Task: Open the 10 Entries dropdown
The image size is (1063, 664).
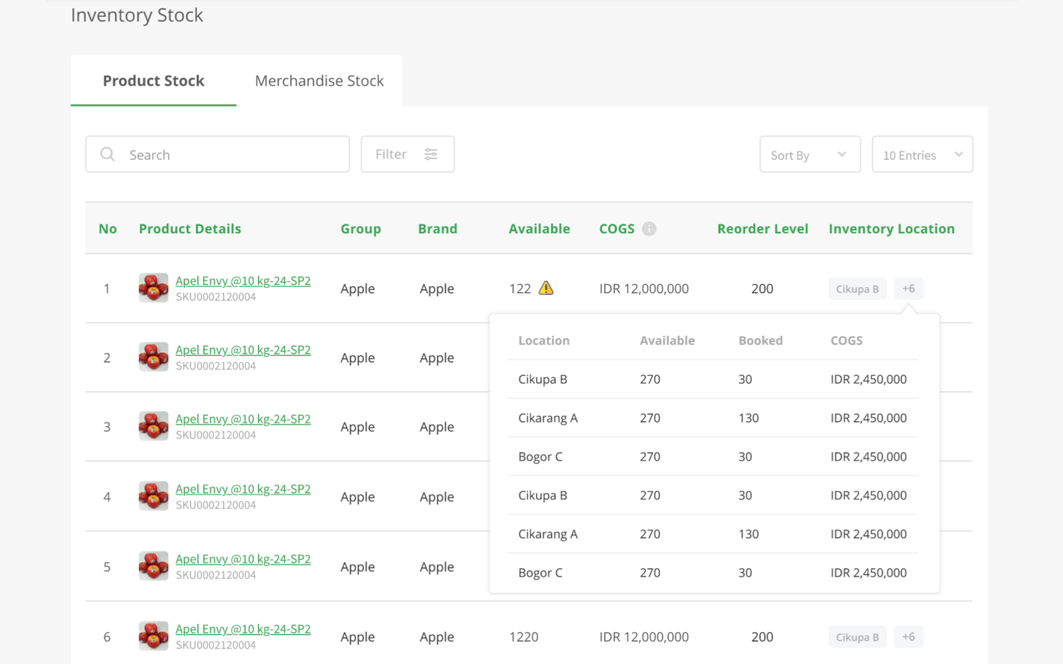Action: (x=921, y=155)
